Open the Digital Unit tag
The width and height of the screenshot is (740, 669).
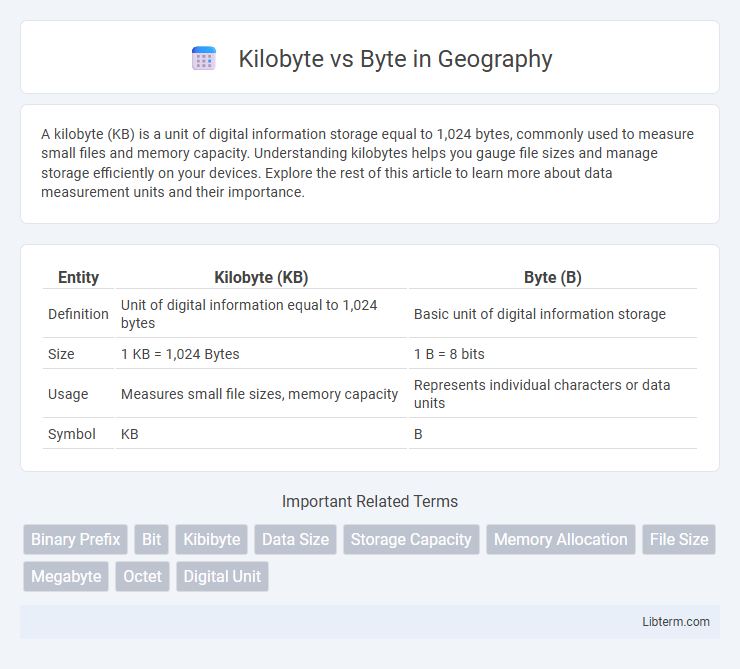click(x=222, y=576)
